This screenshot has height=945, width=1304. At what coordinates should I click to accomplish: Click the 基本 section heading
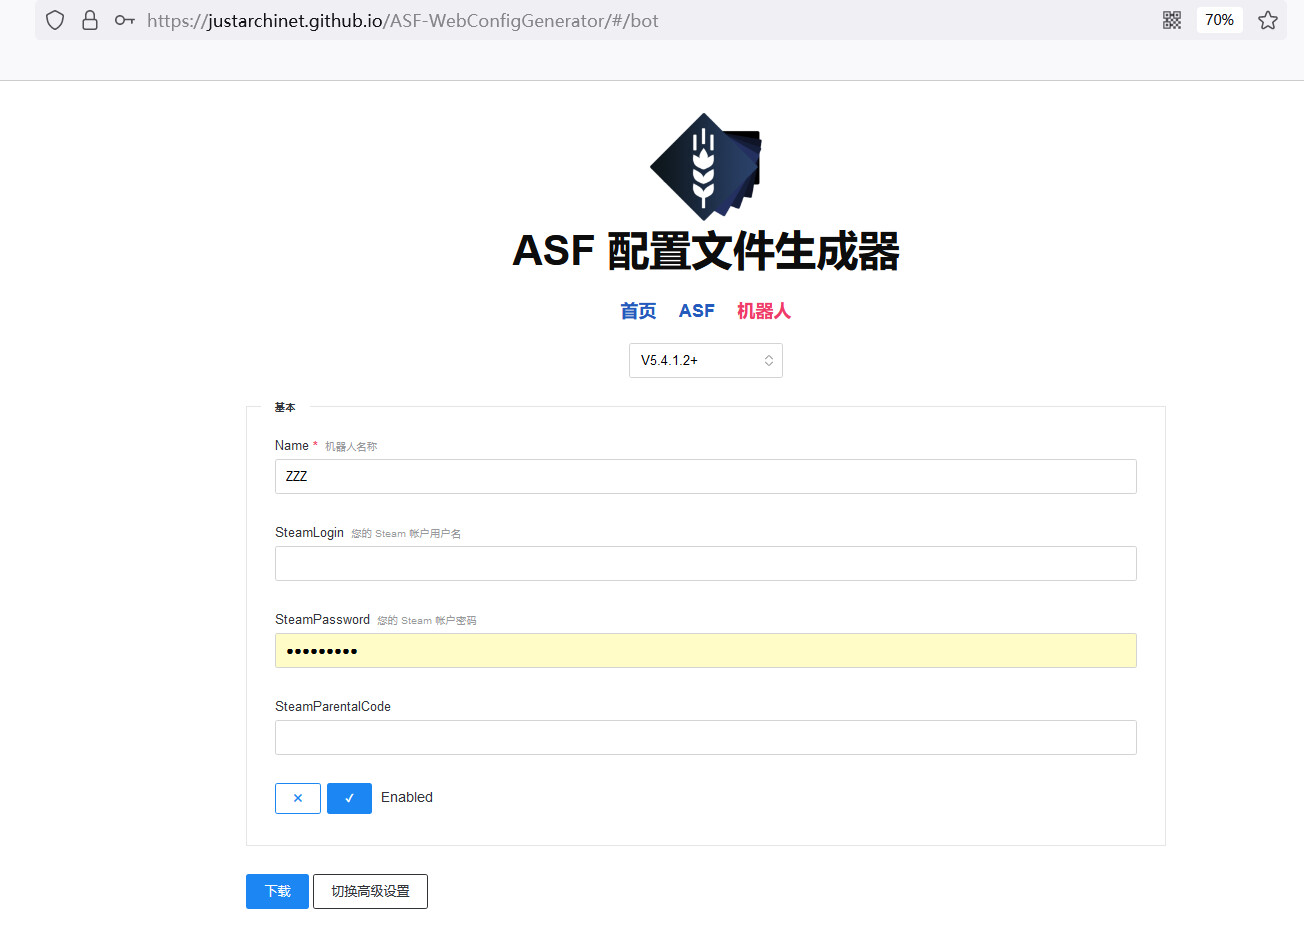click(285, 408)
